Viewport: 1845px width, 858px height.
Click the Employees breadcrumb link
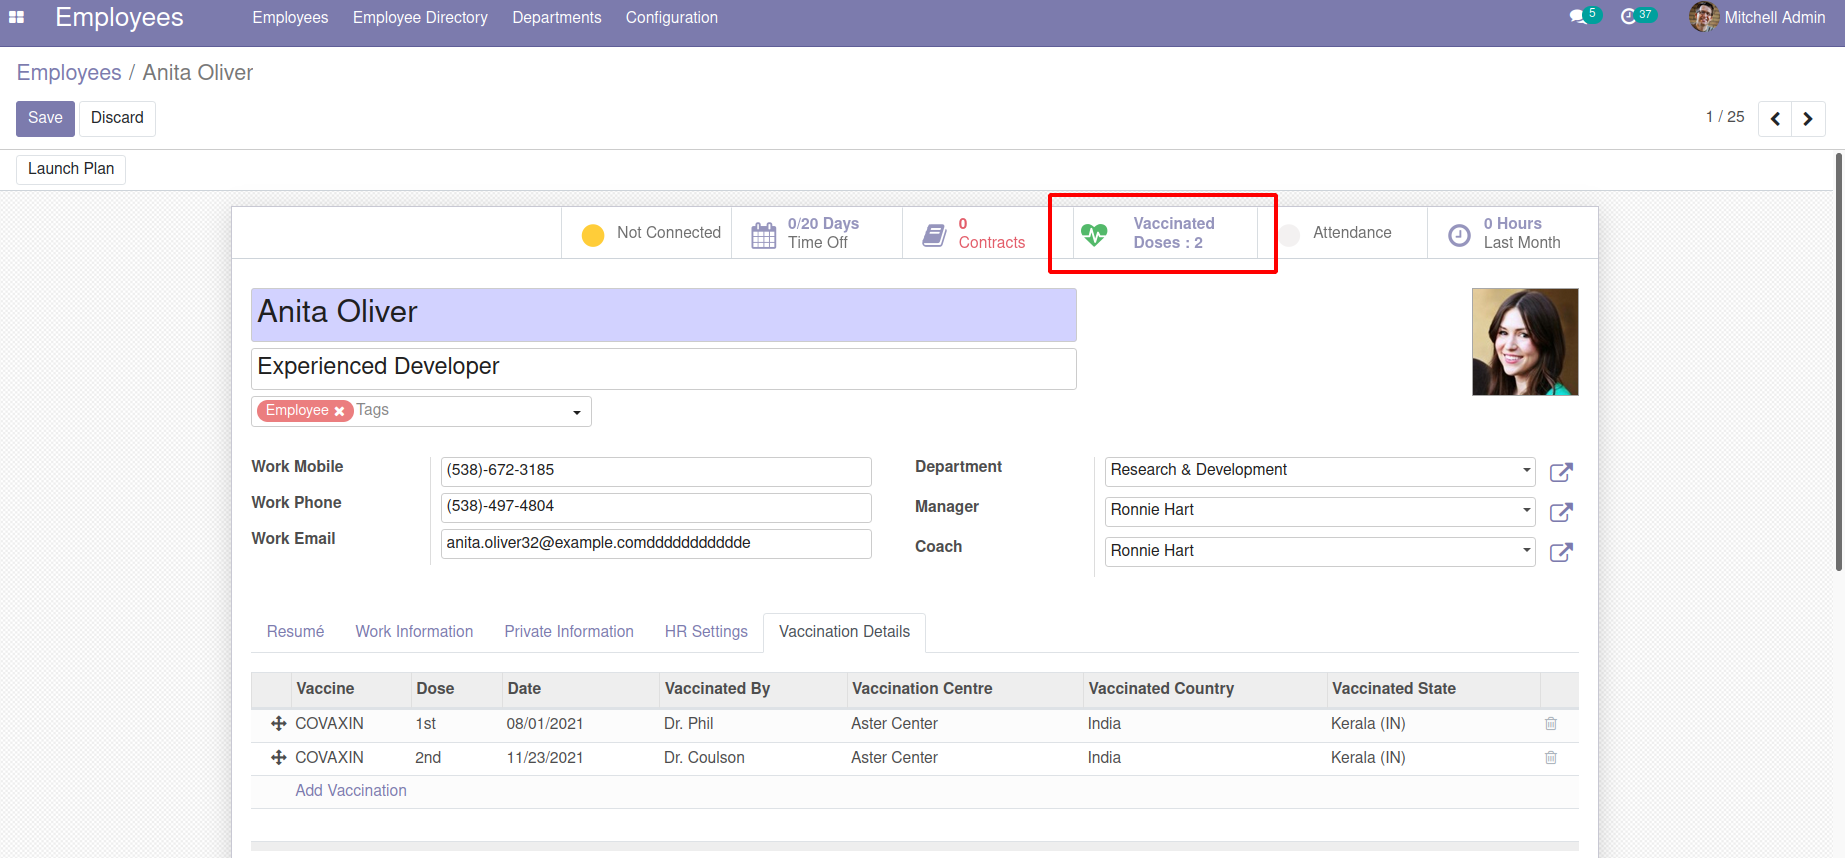(x=69, y=73)
